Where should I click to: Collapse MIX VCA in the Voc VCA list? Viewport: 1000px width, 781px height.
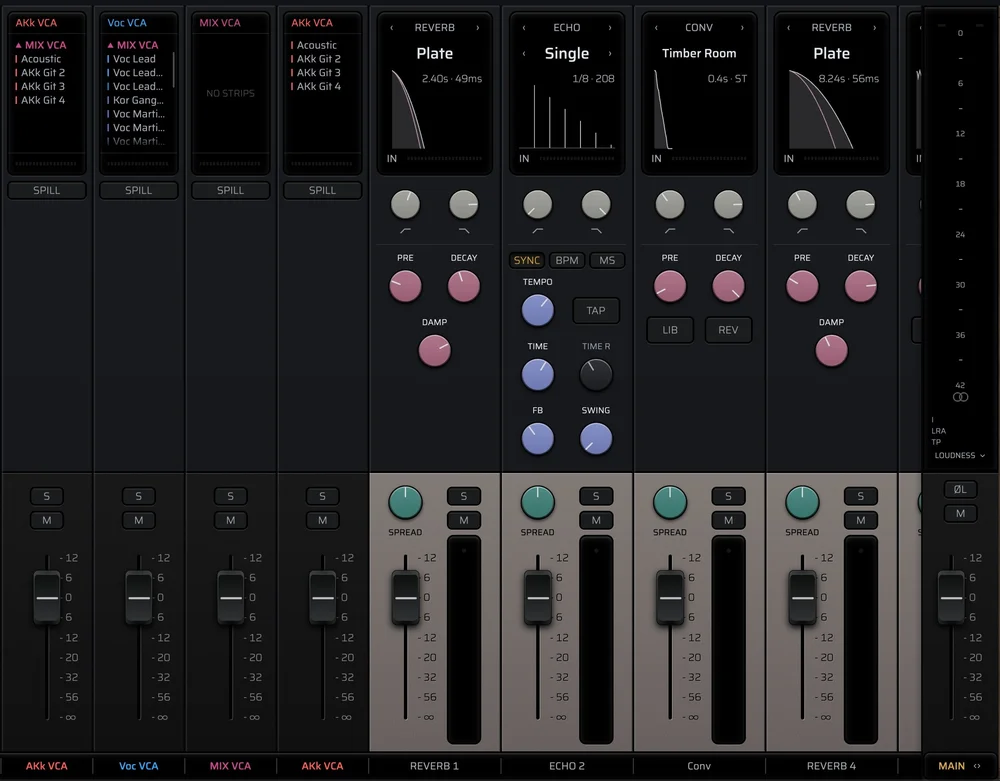[x=110, y=45]
